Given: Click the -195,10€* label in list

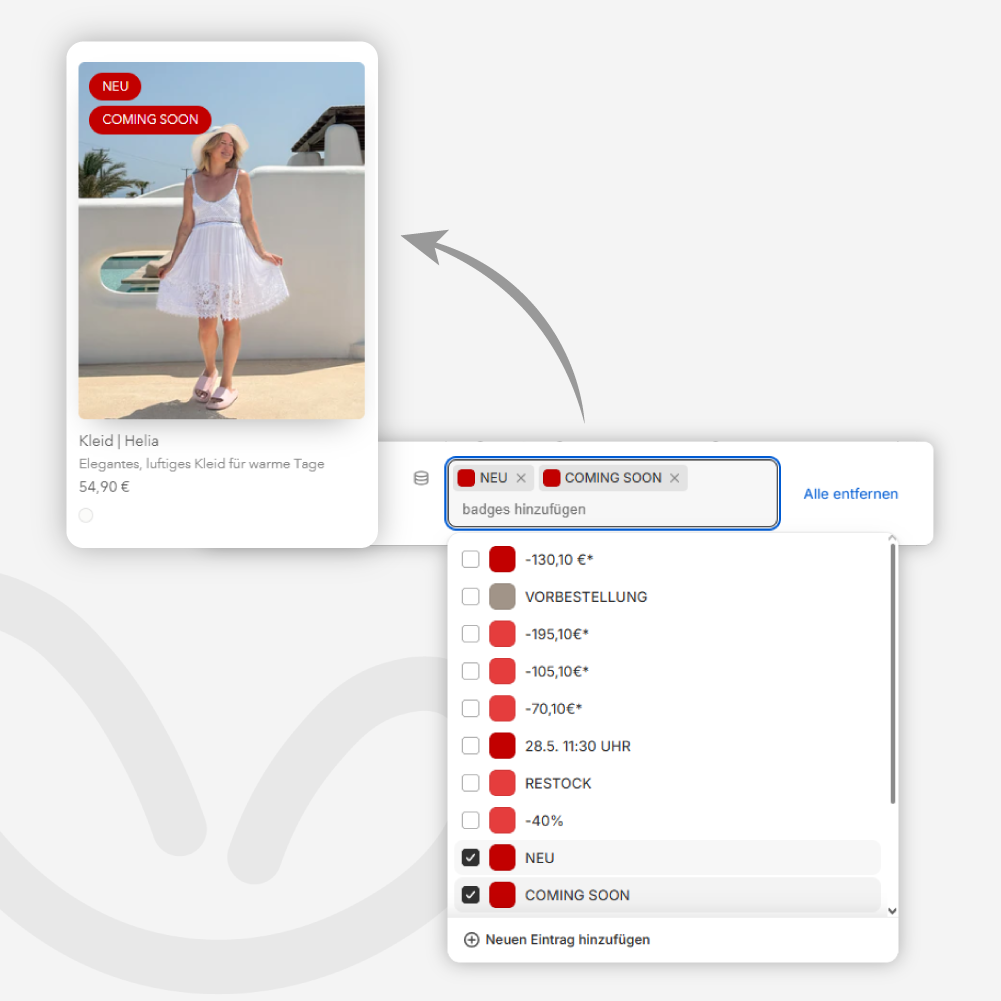Looking at the screenshot, I should pyautogui.click(x=557, y=635).
